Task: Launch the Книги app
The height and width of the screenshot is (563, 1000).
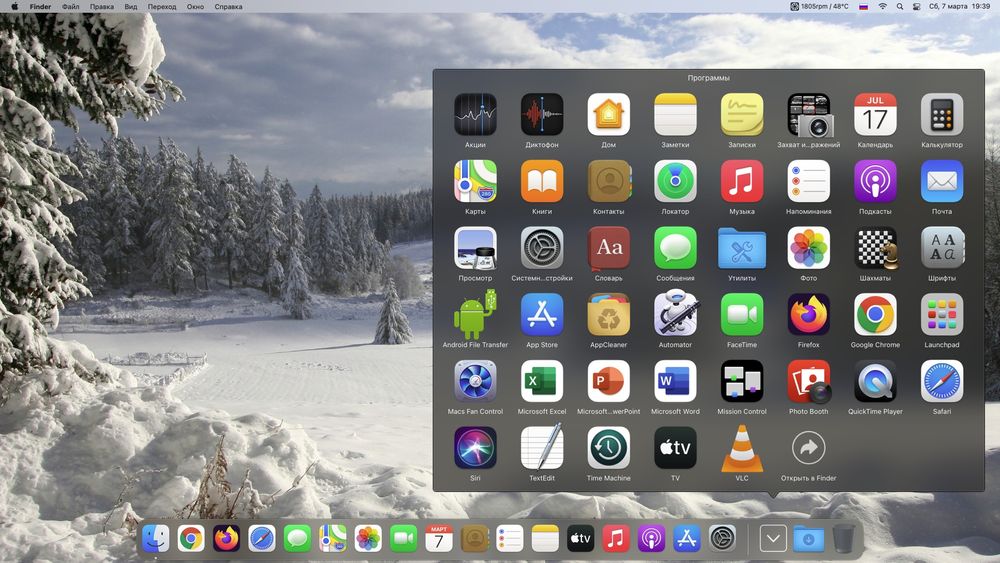Action: coord(541,181)
